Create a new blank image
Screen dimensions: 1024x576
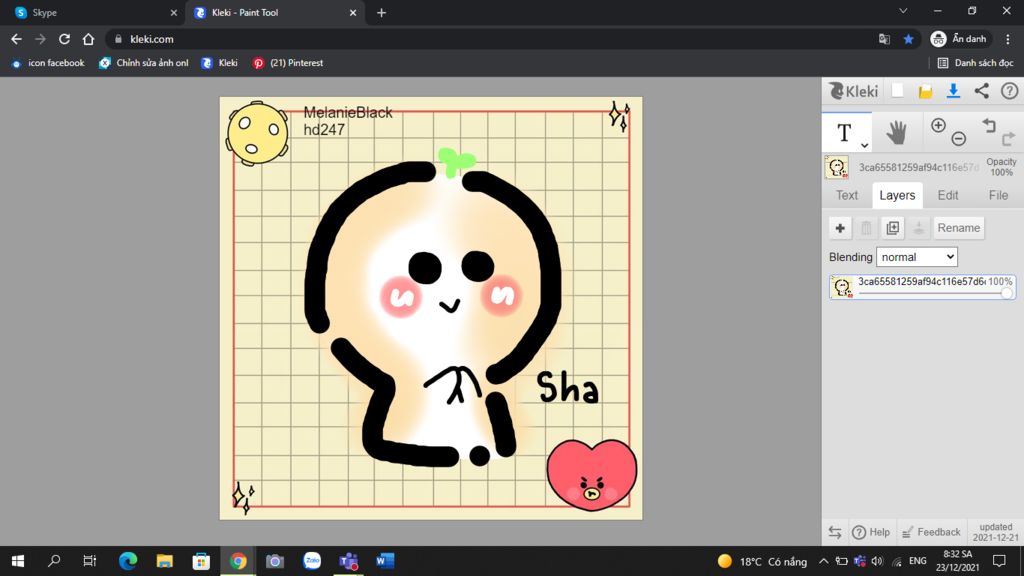click(x=897, y=91)
